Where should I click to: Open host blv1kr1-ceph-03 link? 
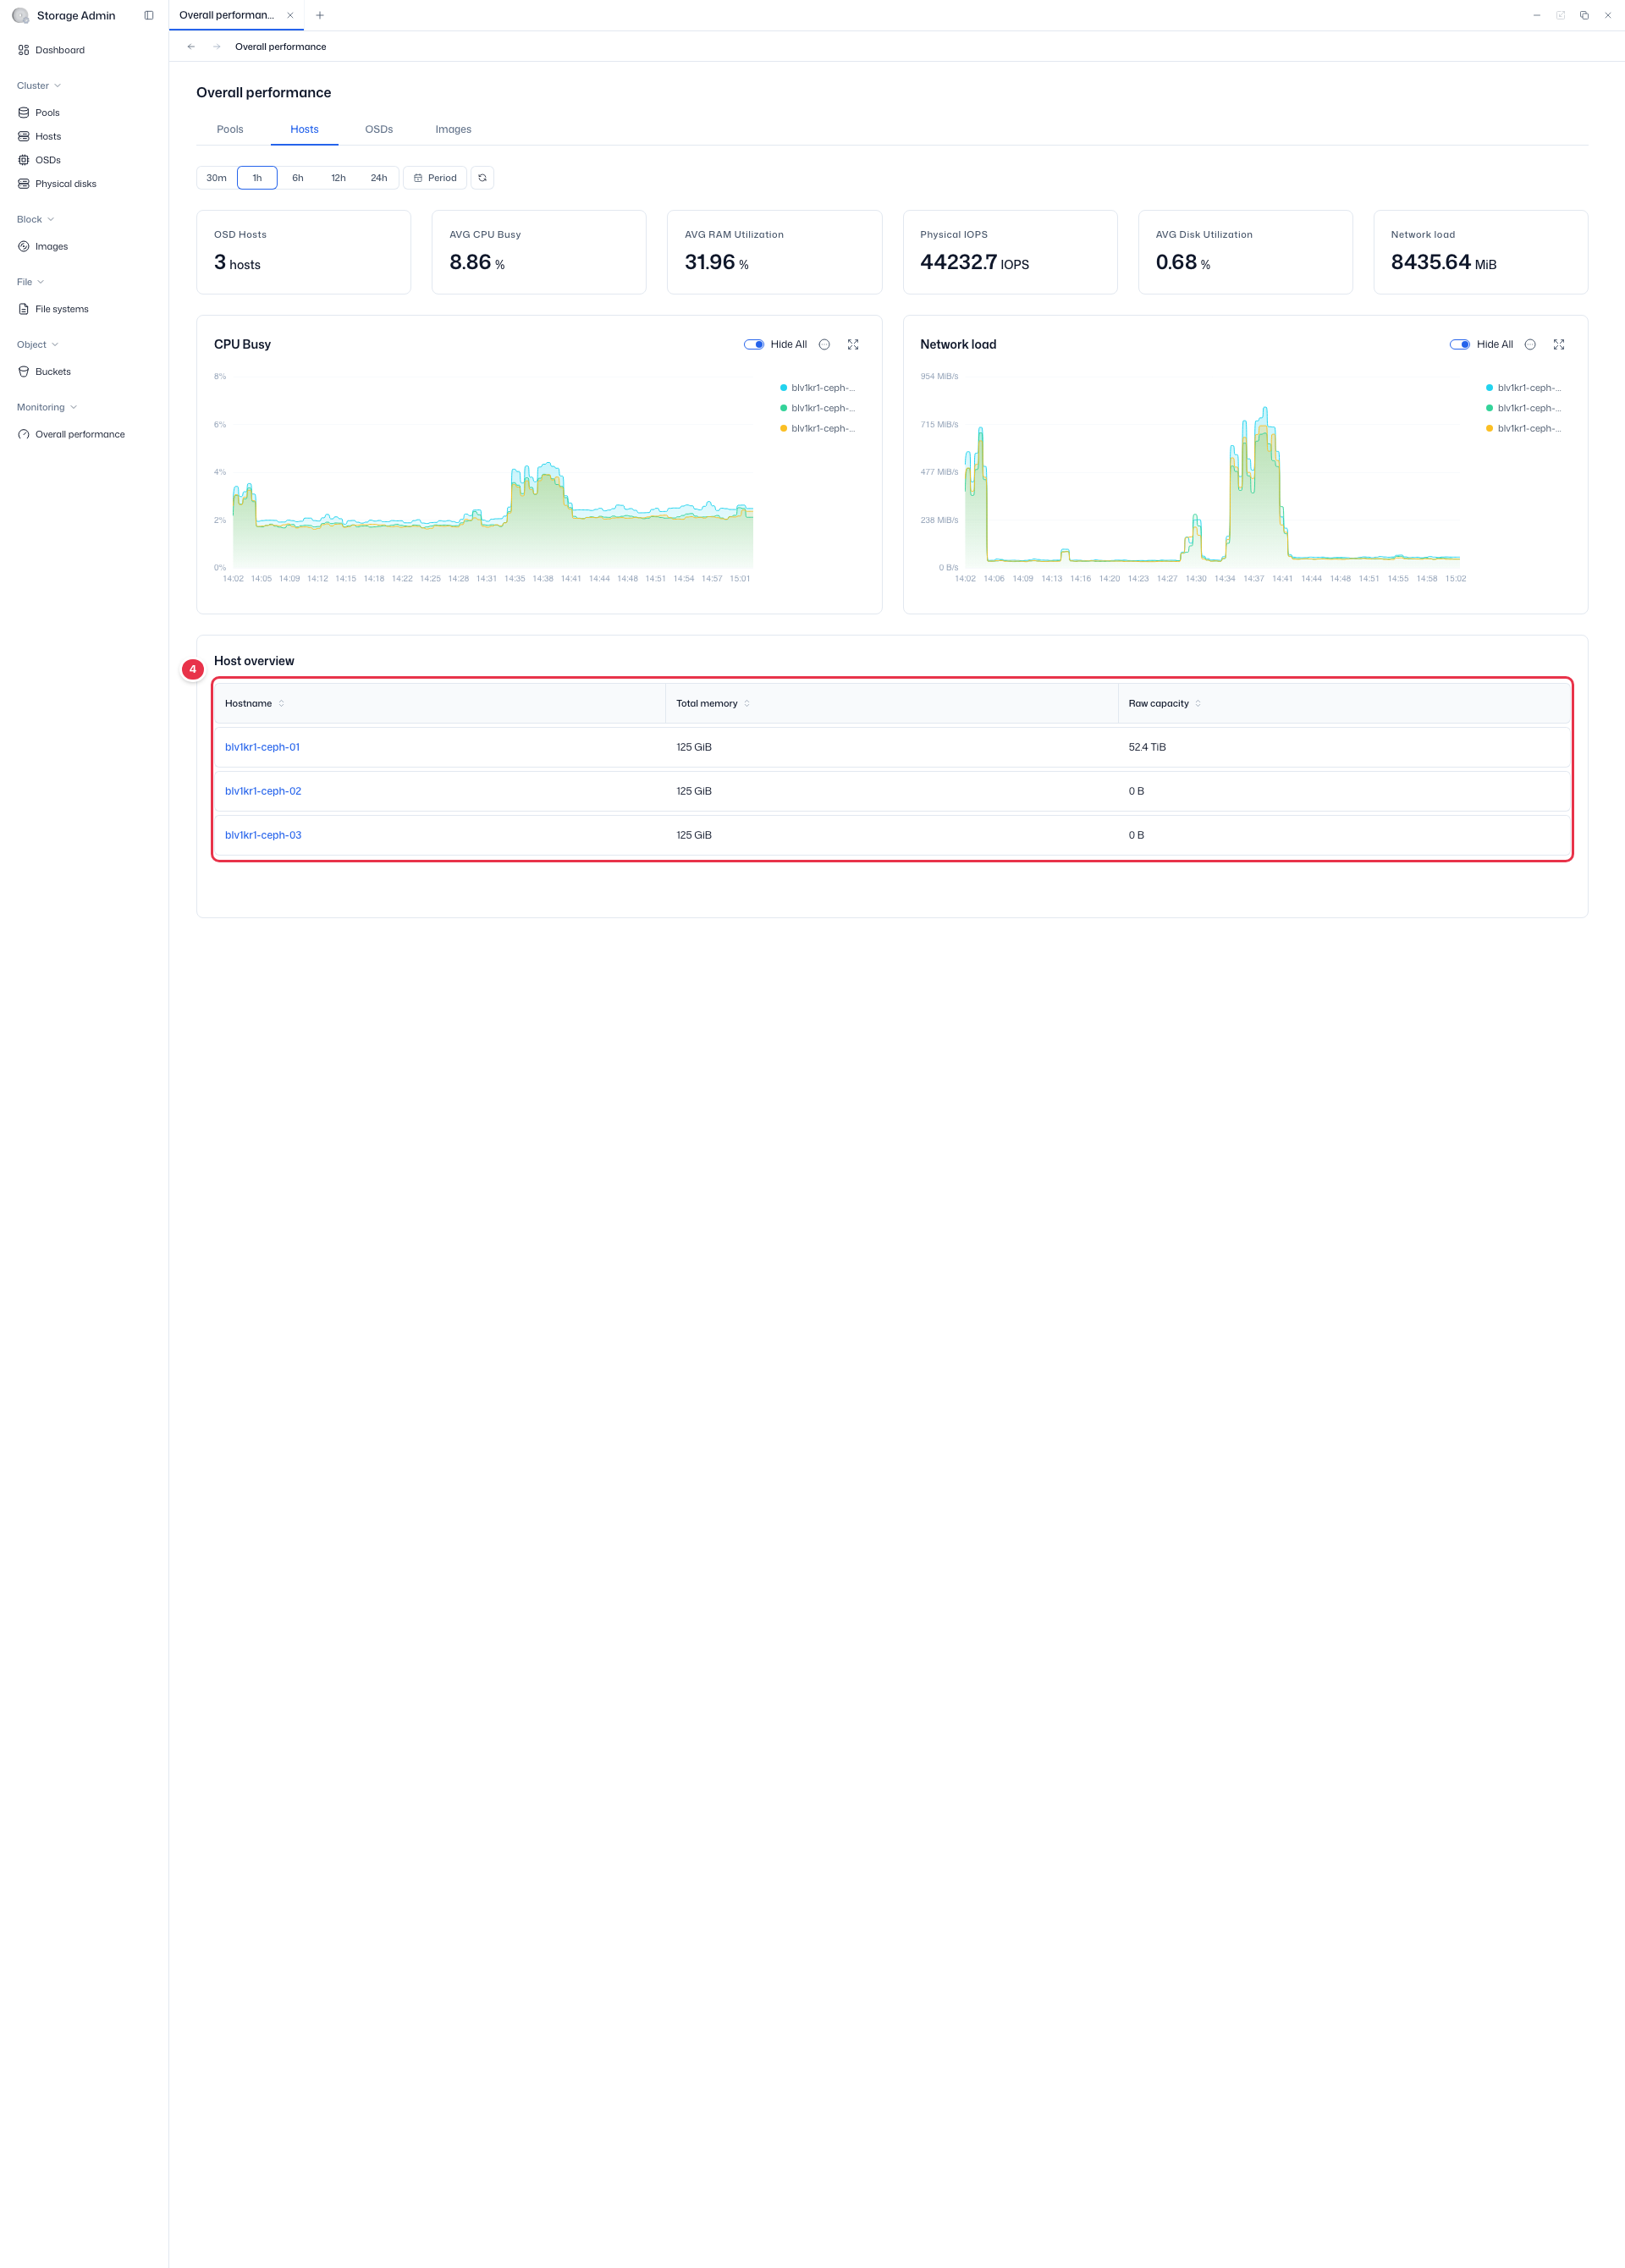tap(263, 835)
